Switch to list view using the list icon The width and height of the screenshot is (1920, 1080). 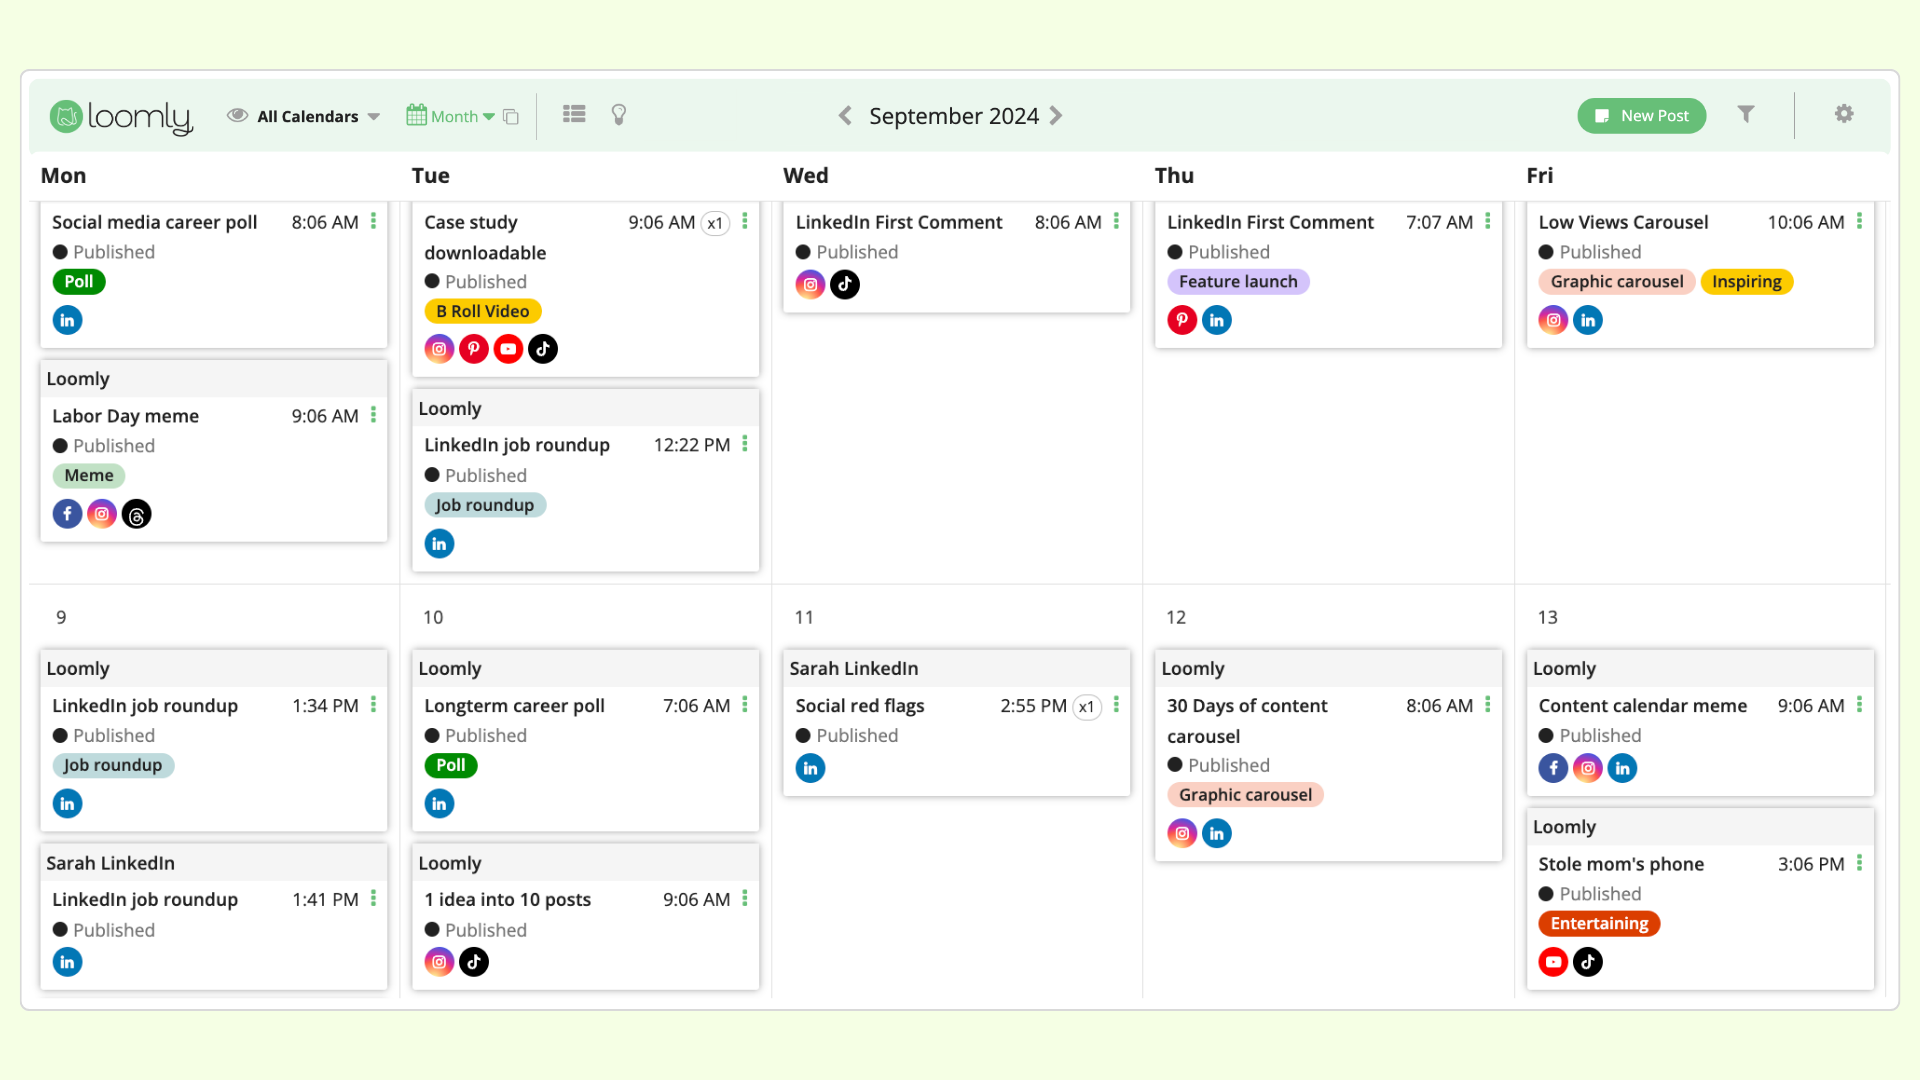(x=573, y=114)
